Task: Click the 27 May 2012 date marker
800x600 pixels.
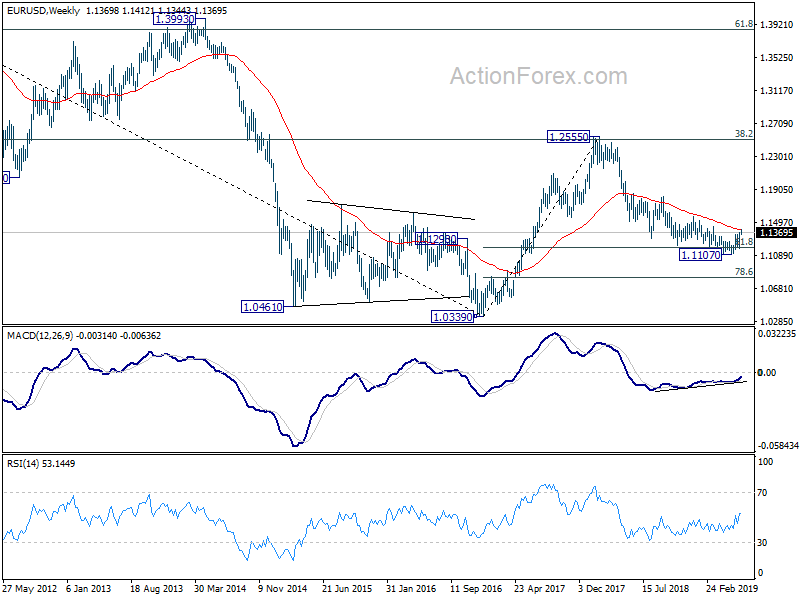Action: [x=30, y=588]
